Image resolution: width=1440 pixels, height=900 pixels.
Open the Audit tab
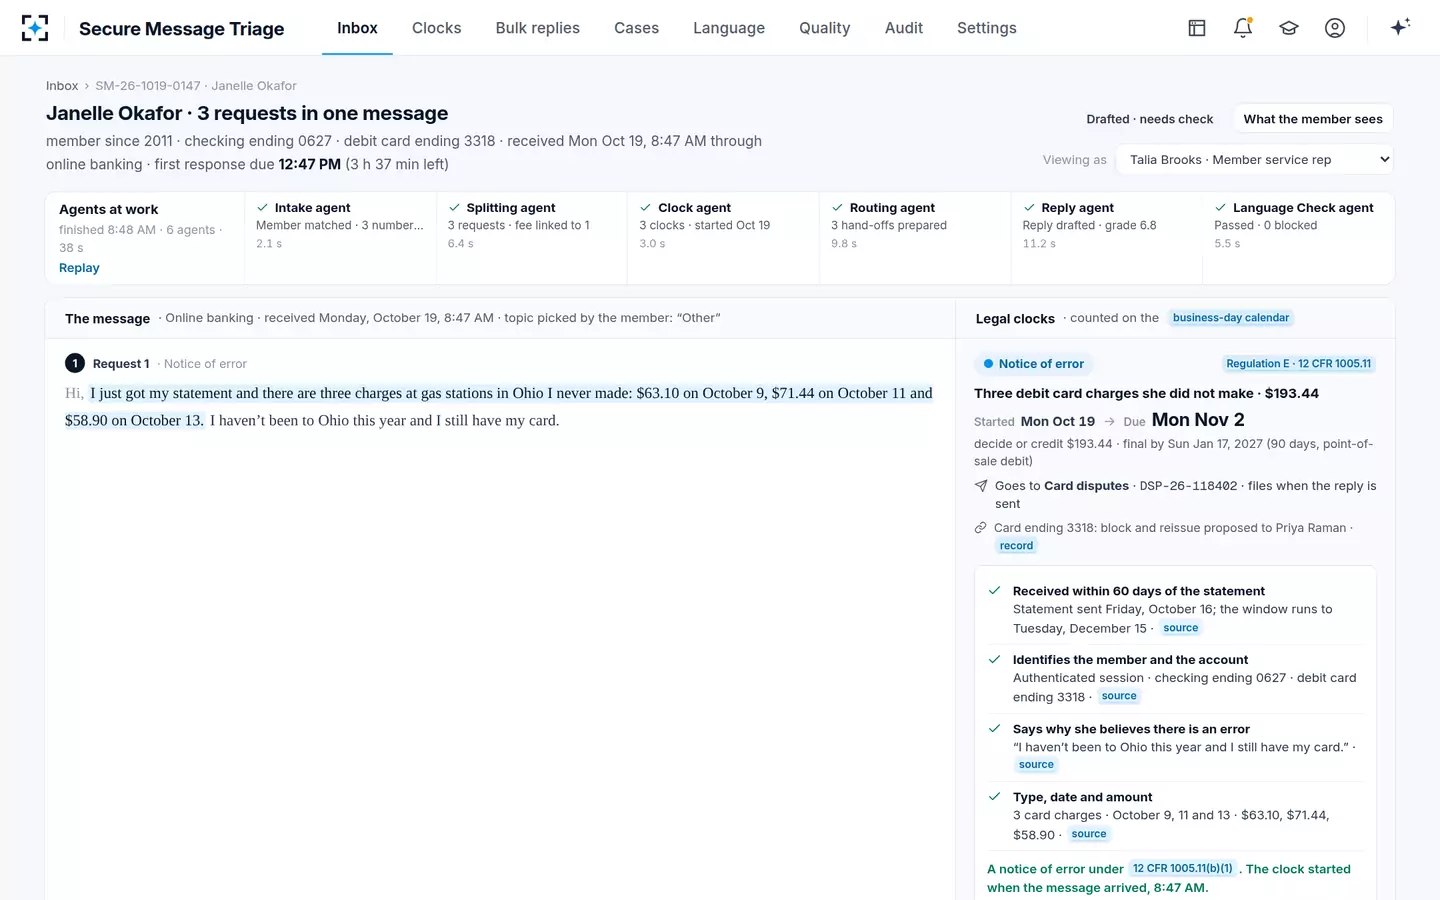(x=904, y=28)
